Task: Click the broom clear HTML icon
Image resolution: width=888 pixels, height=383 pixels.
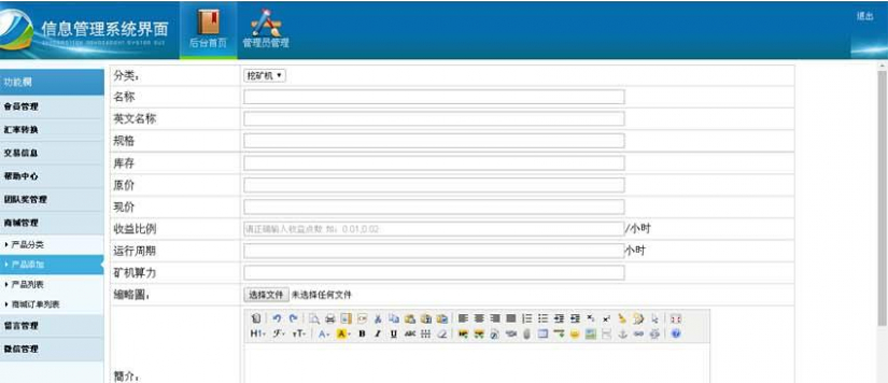Action: [x=622, y=319]
